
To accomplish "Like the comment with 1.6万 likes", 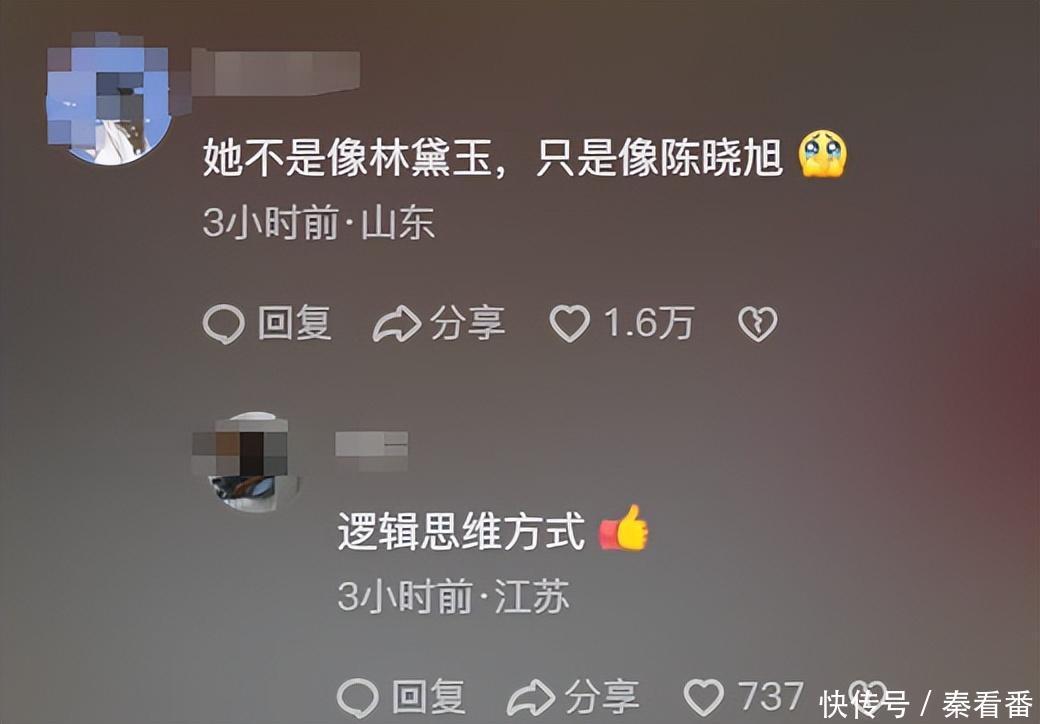I will [570, 324].
